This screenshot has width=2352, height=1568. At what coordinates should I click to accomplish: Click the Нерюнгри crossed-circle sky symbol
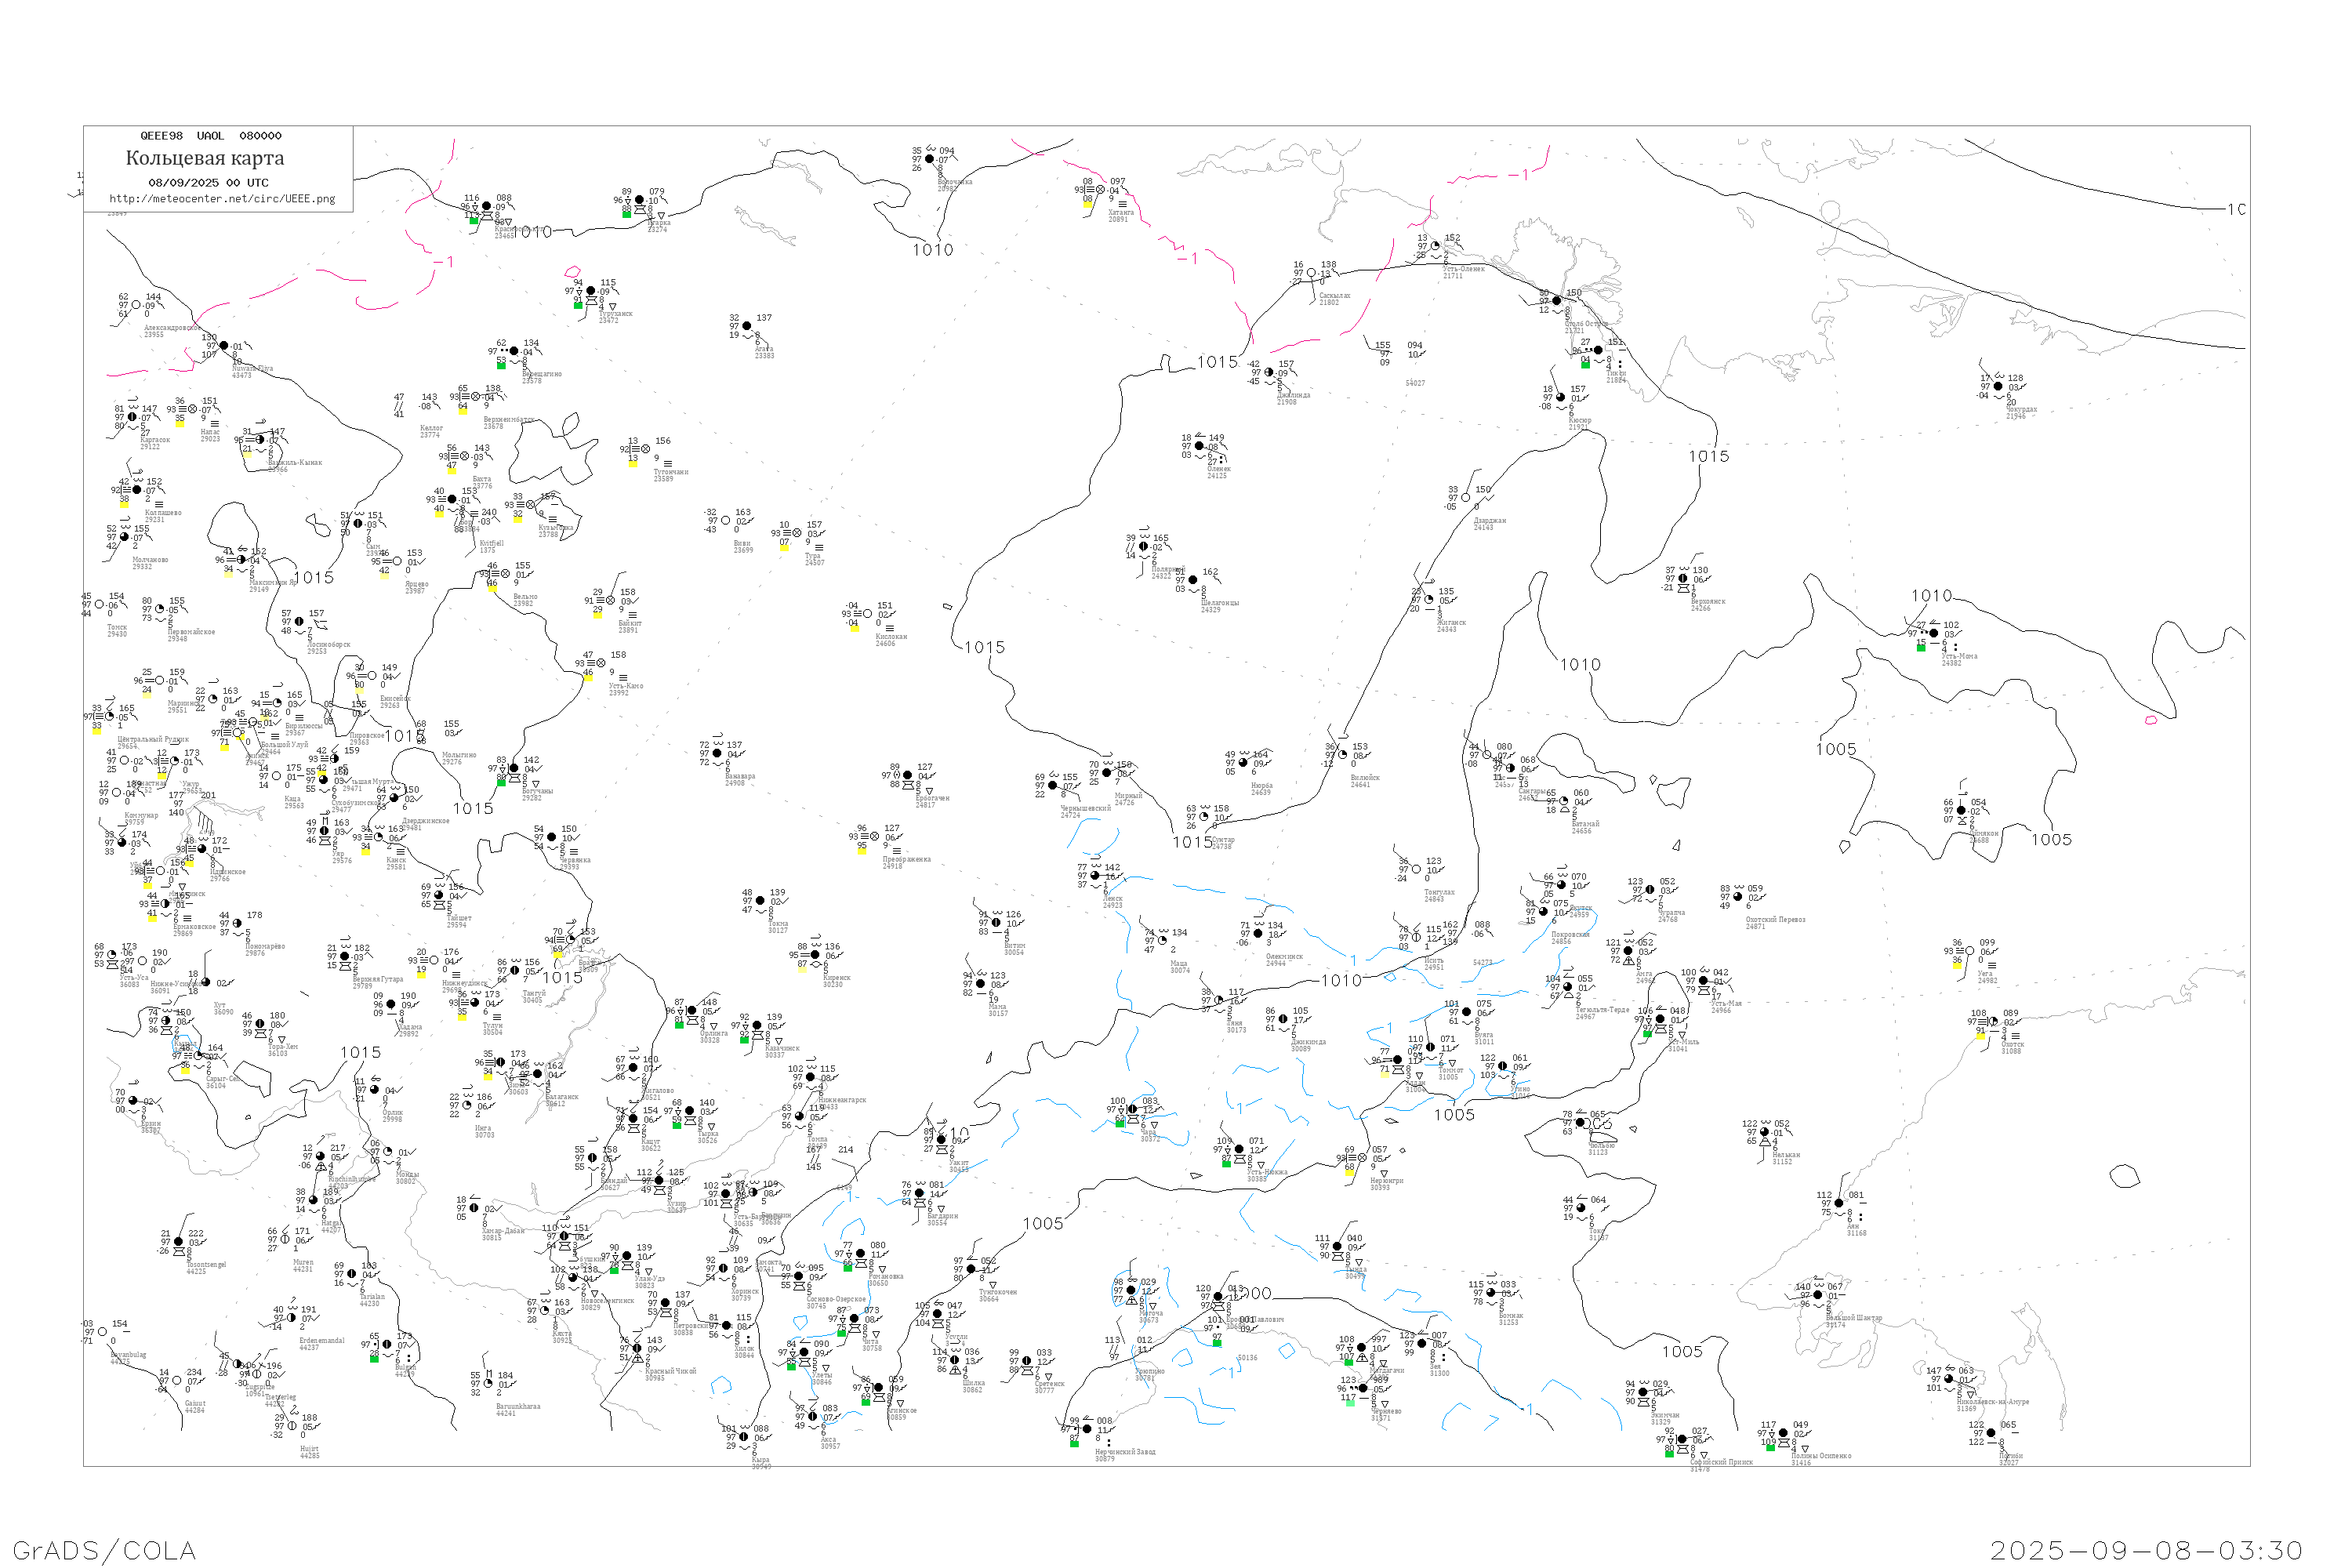[x=1362, y=1159]
